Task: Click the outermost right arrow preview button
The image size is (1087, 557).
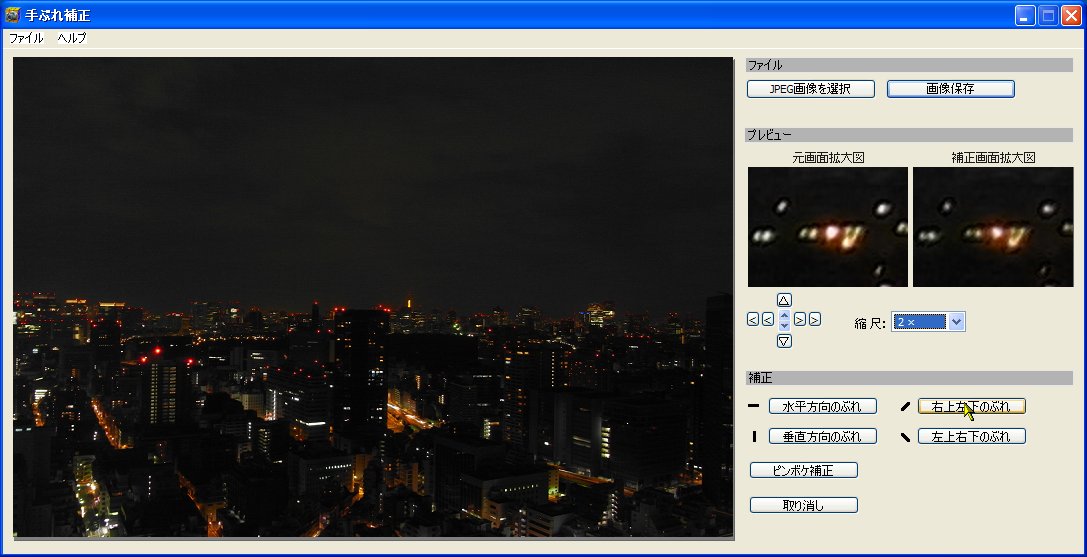Action: click(x=815, y=320)
